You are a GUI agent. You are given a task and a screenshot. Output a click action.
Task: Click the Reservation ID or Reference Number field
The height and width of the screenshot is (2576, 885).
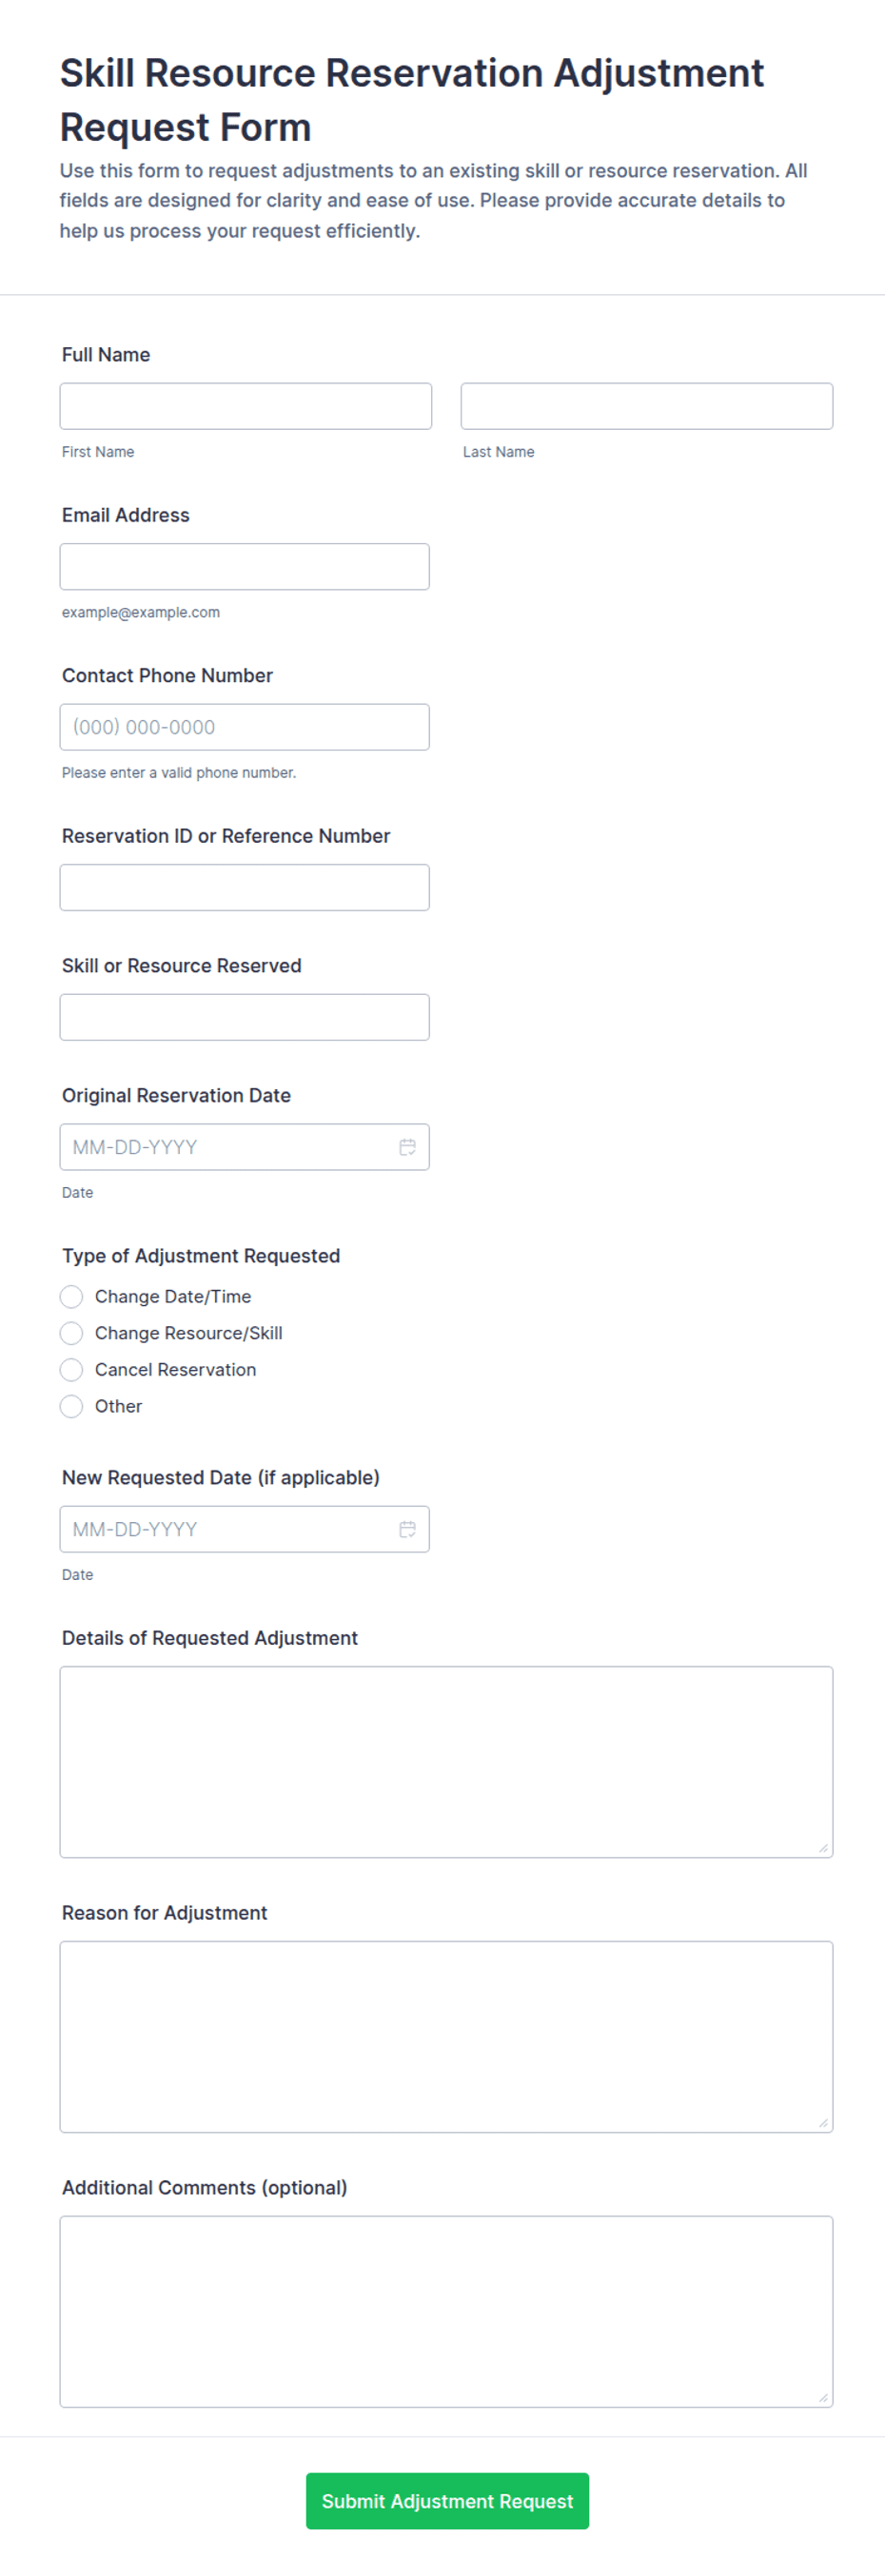[x=245, y=887]
